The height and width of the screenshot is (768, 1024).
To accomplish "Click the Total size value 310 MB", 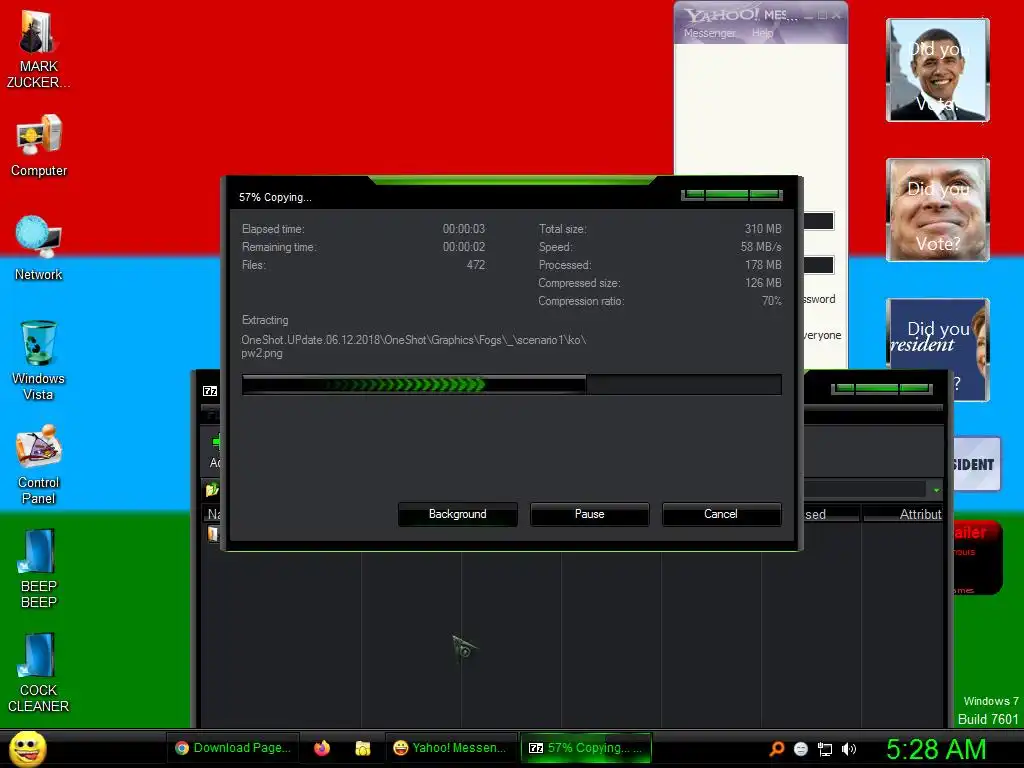I will pos(763,229).
